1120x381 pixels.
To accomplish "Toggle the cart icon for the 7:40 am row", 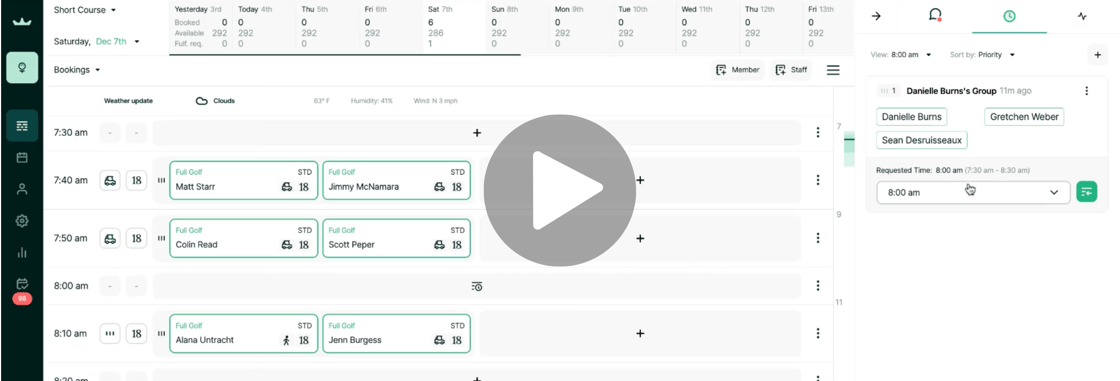I will click(x=110, y=180).
